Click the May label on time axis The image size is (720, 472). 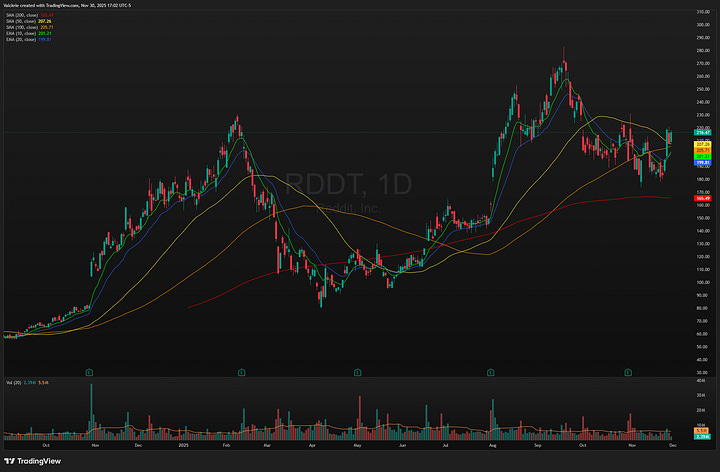coord(357,445)
